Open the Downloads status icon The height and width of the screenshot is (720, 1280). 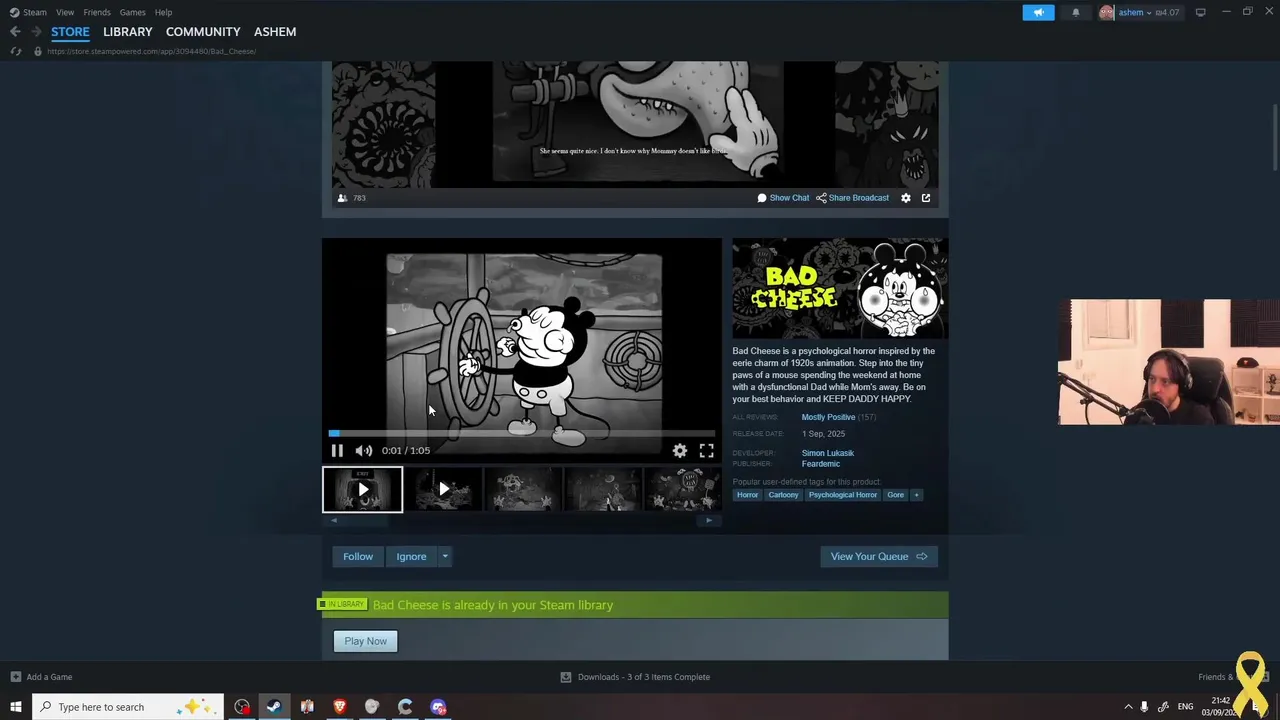566,677
